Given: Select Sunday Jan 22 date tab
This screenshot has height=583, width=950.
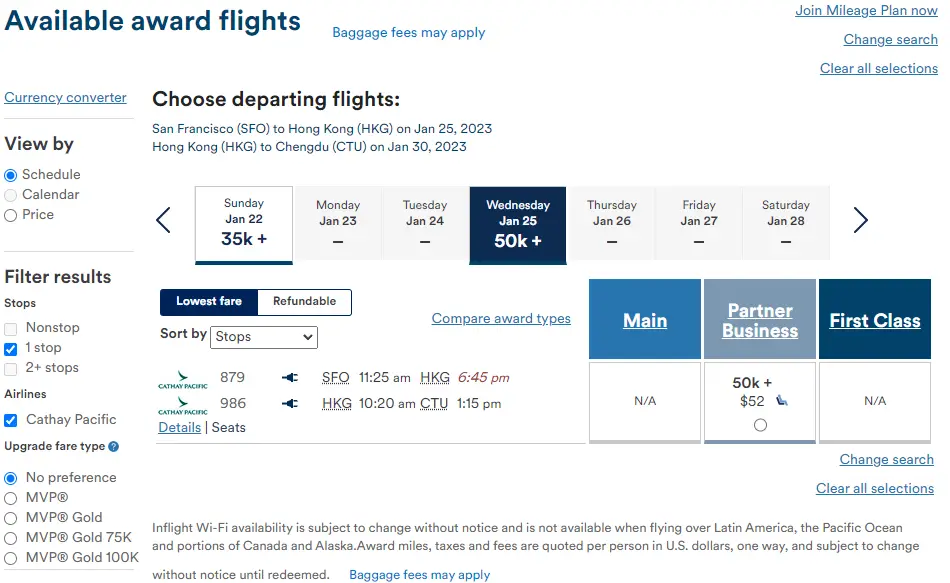Looking at the screenshot, I should pyautogui.click(x=244, y=223).
